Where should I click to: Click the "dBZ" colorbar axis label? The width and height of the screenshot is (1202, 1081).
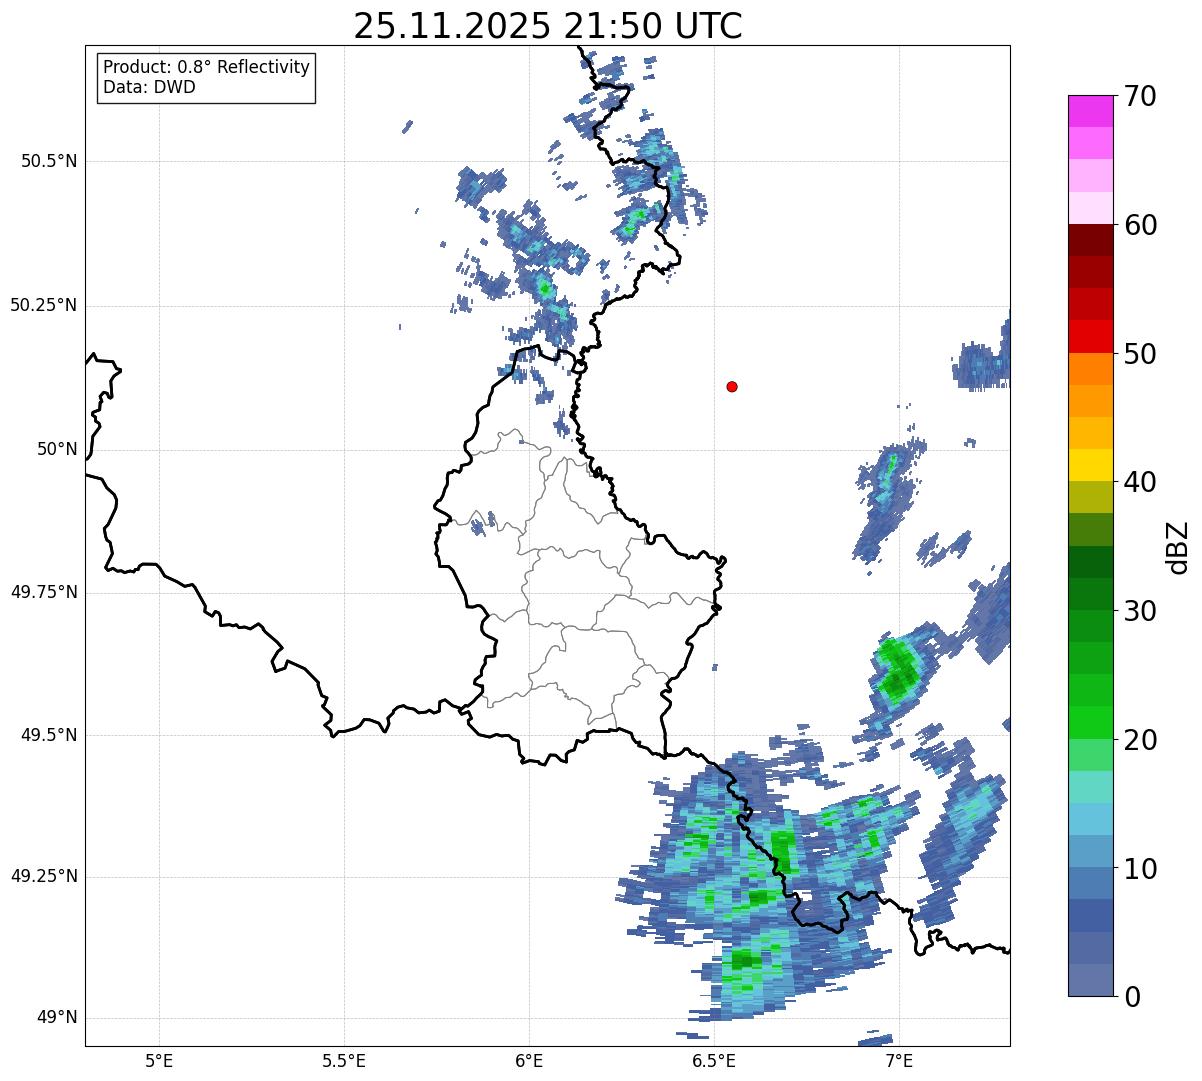tap(1177, 546)
